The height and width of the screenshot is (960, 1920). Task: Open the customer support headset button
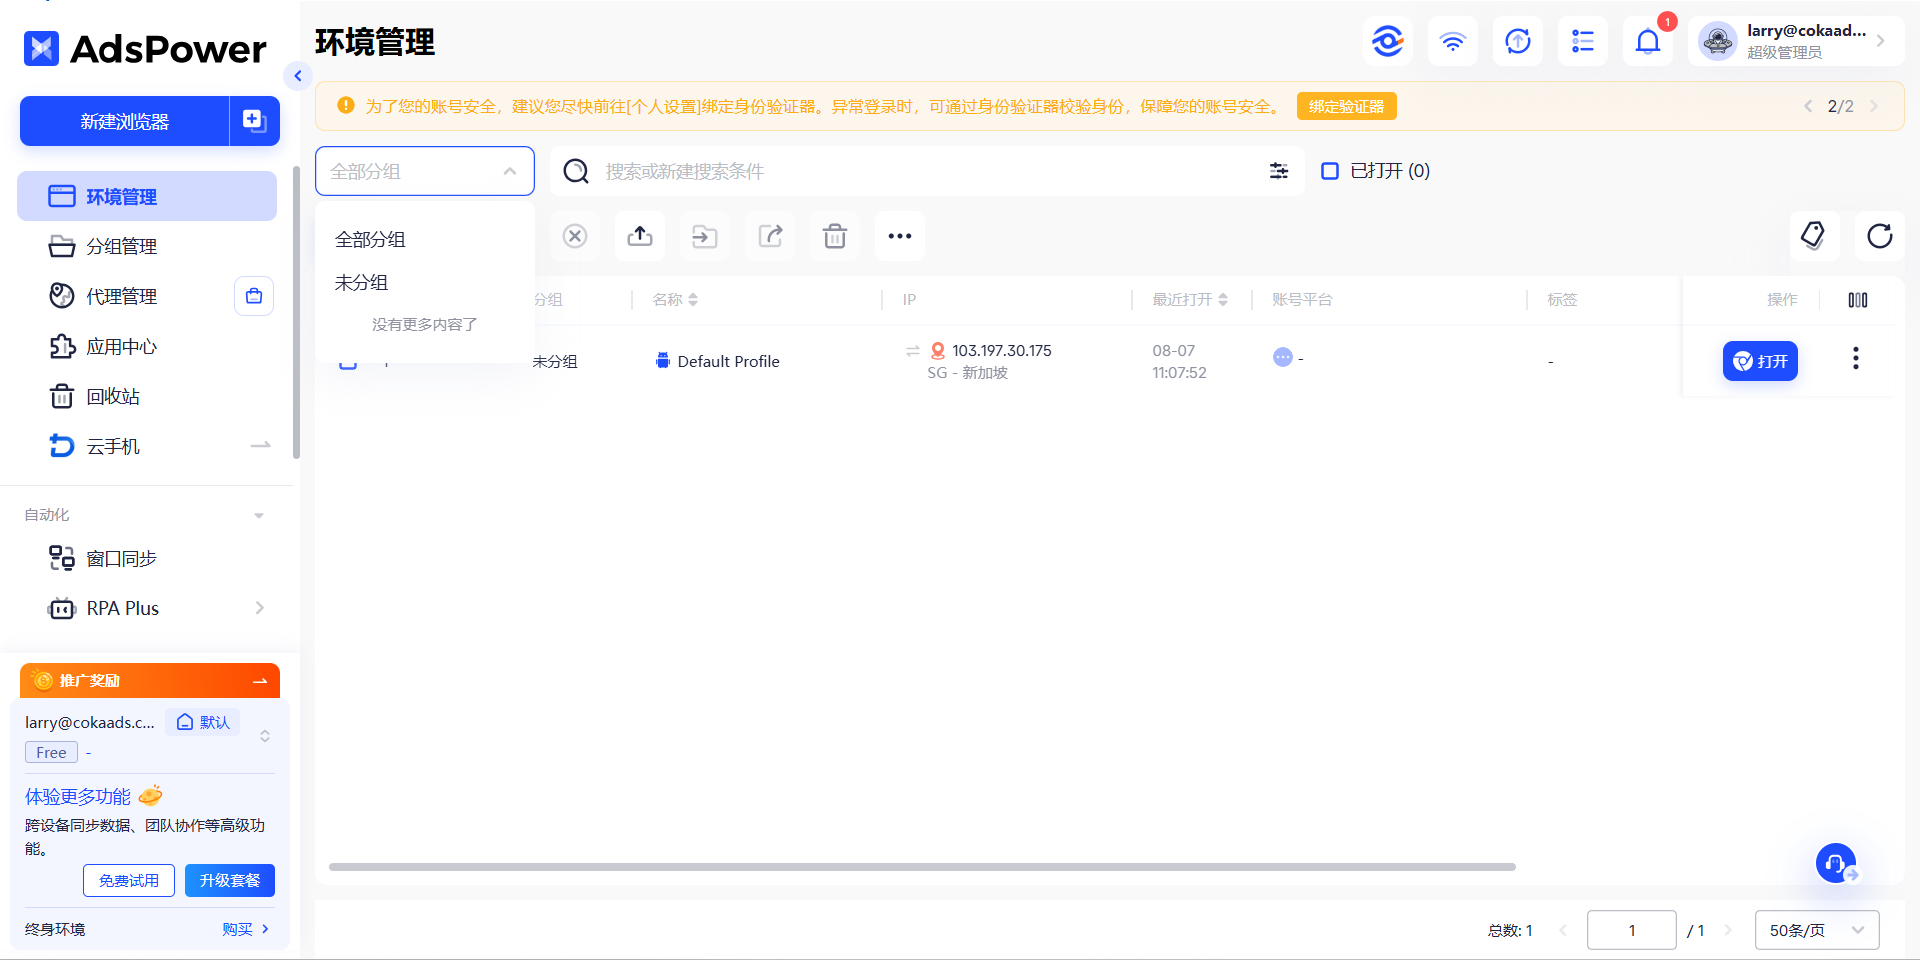[1836, 863]
